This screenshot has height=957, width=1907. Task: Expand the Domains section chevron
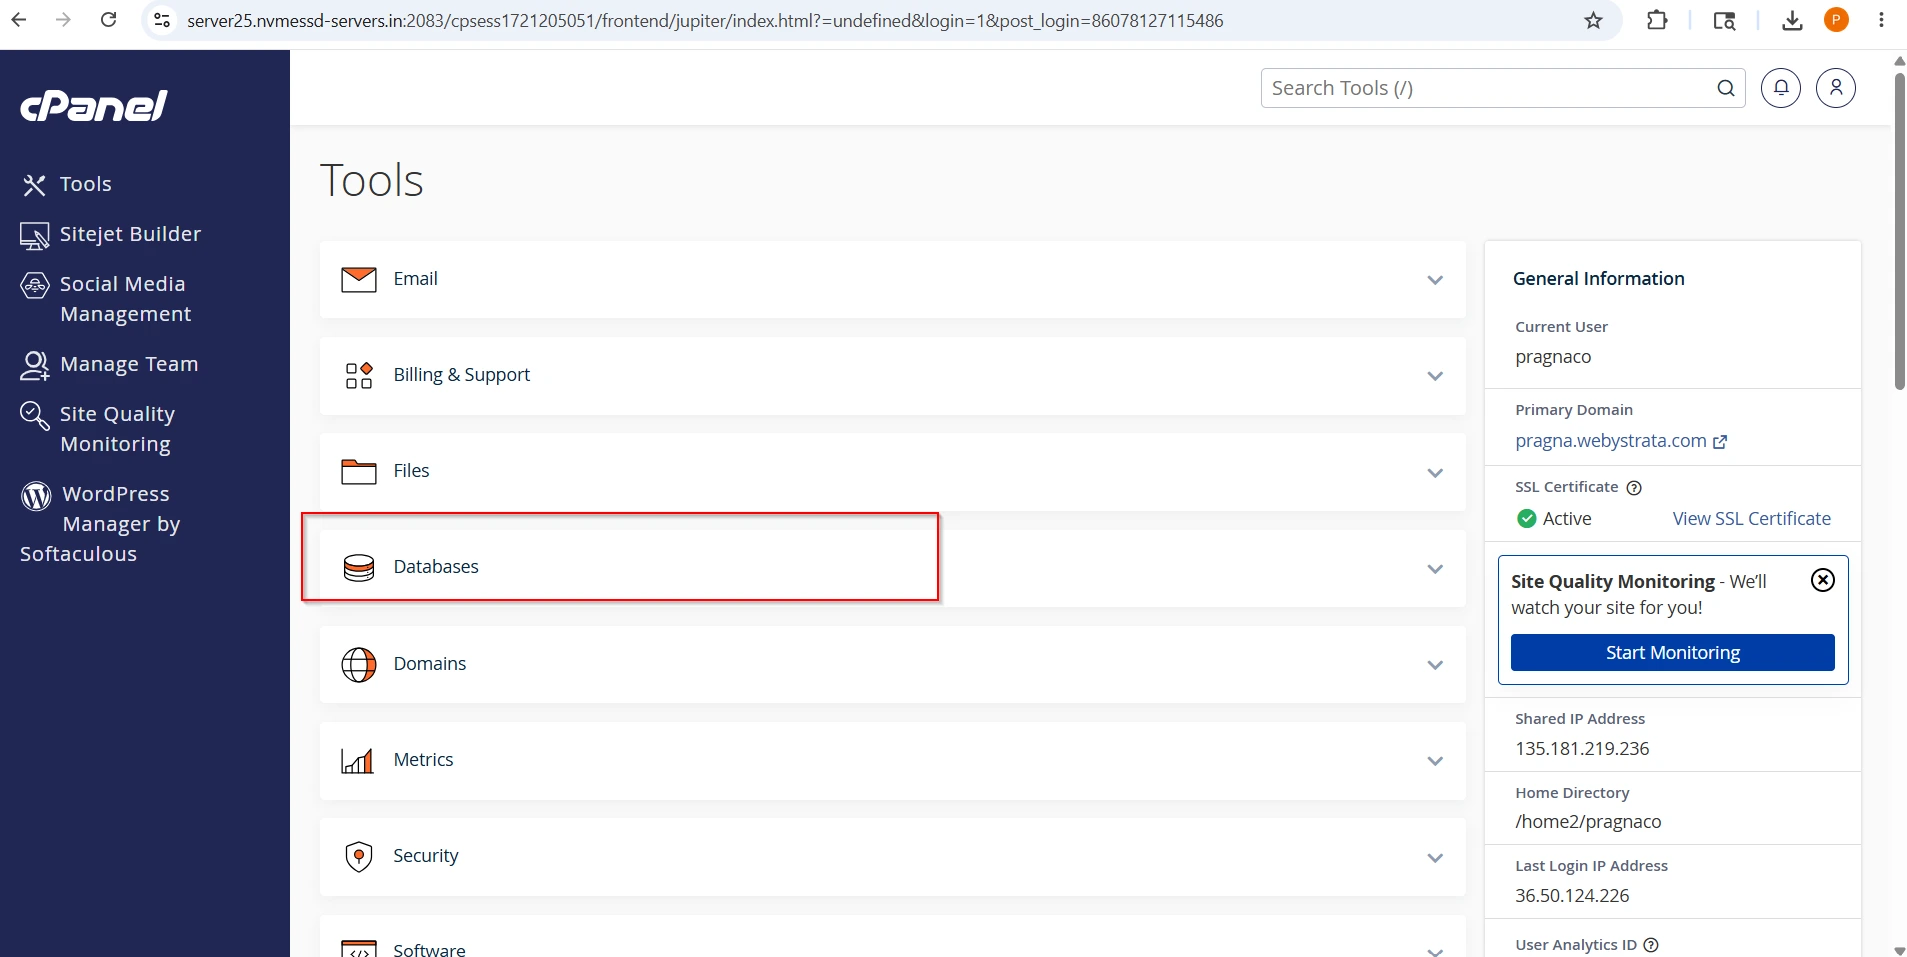(1435, 665)
